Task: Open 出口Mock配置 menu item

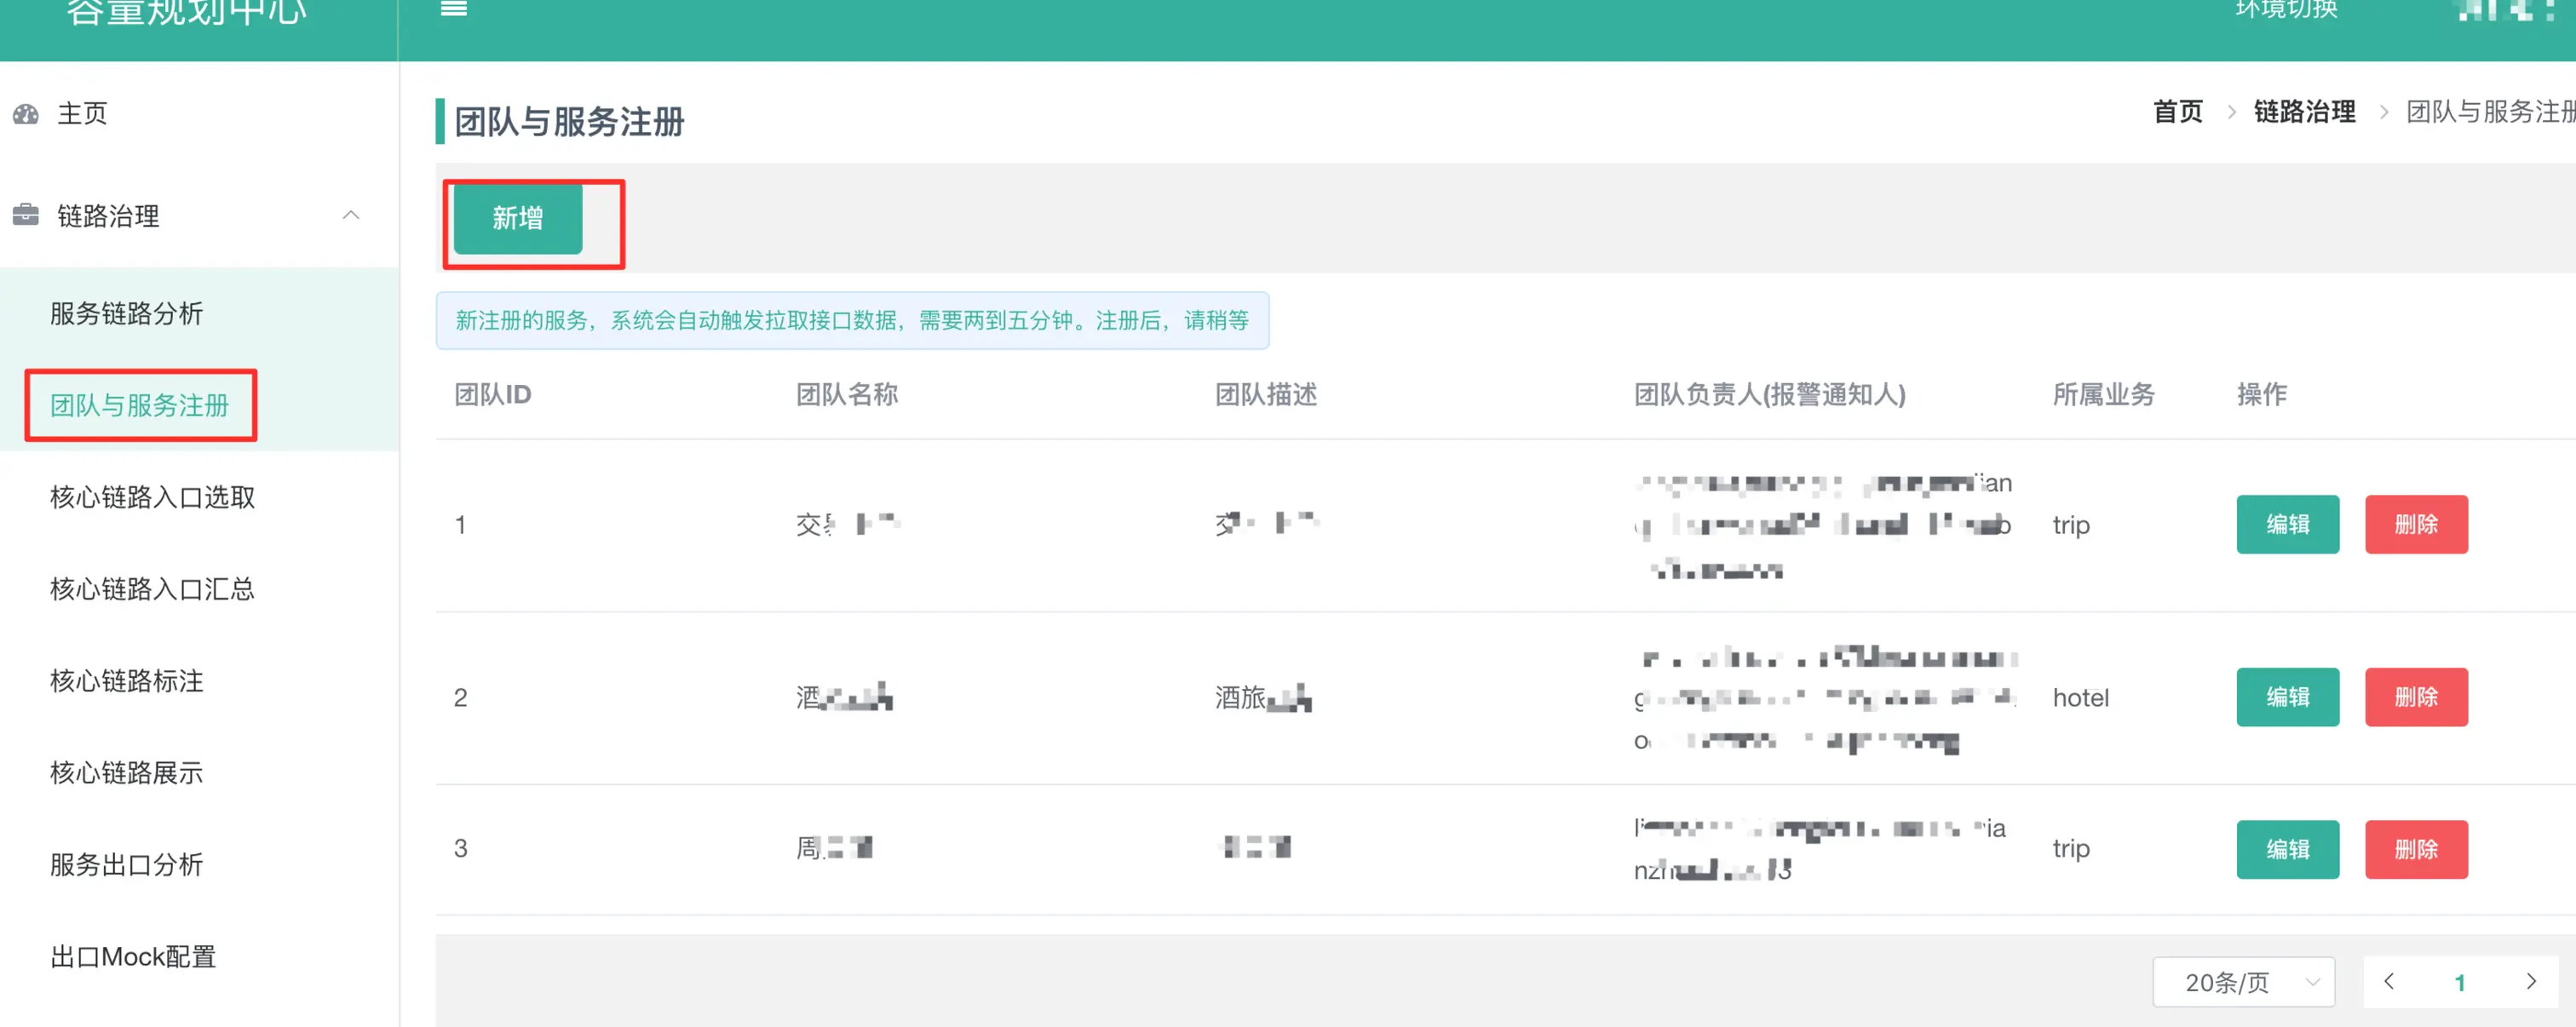Action: (x=133, y=956)
